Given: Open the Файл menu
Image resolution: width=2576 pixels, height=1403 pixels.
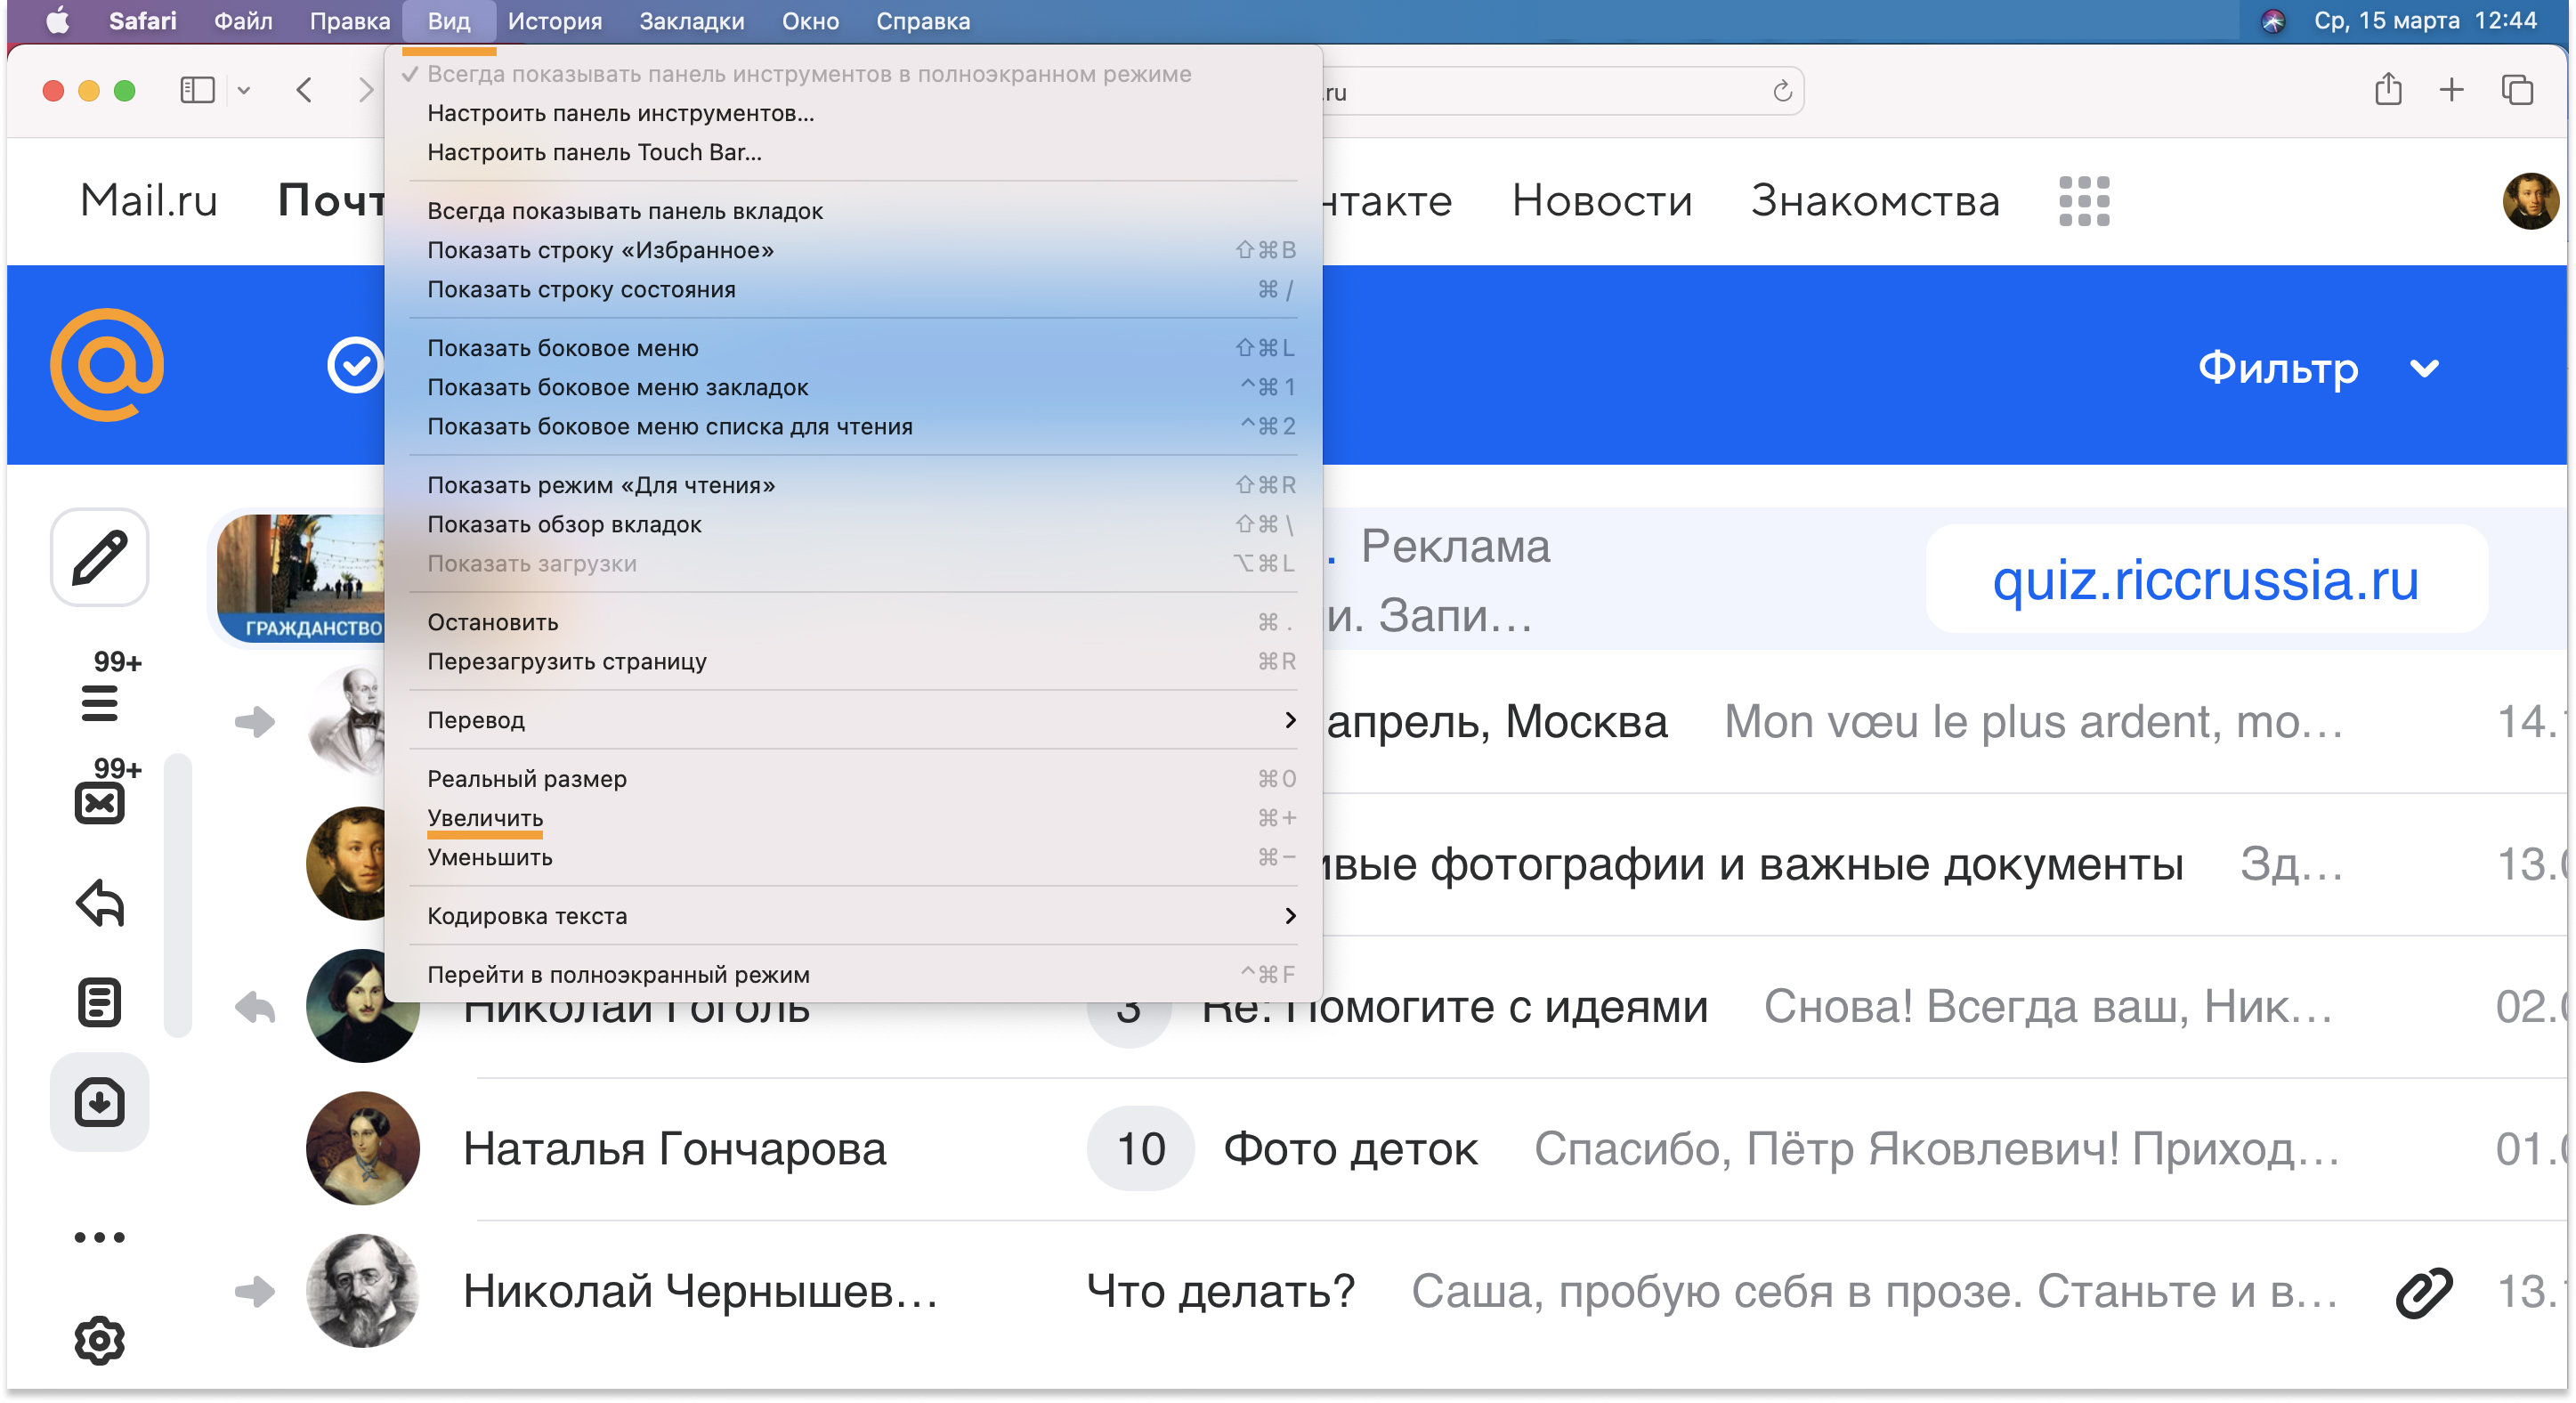Looking at the screenshot, I should pyautogui.click(x=243, y=21).
